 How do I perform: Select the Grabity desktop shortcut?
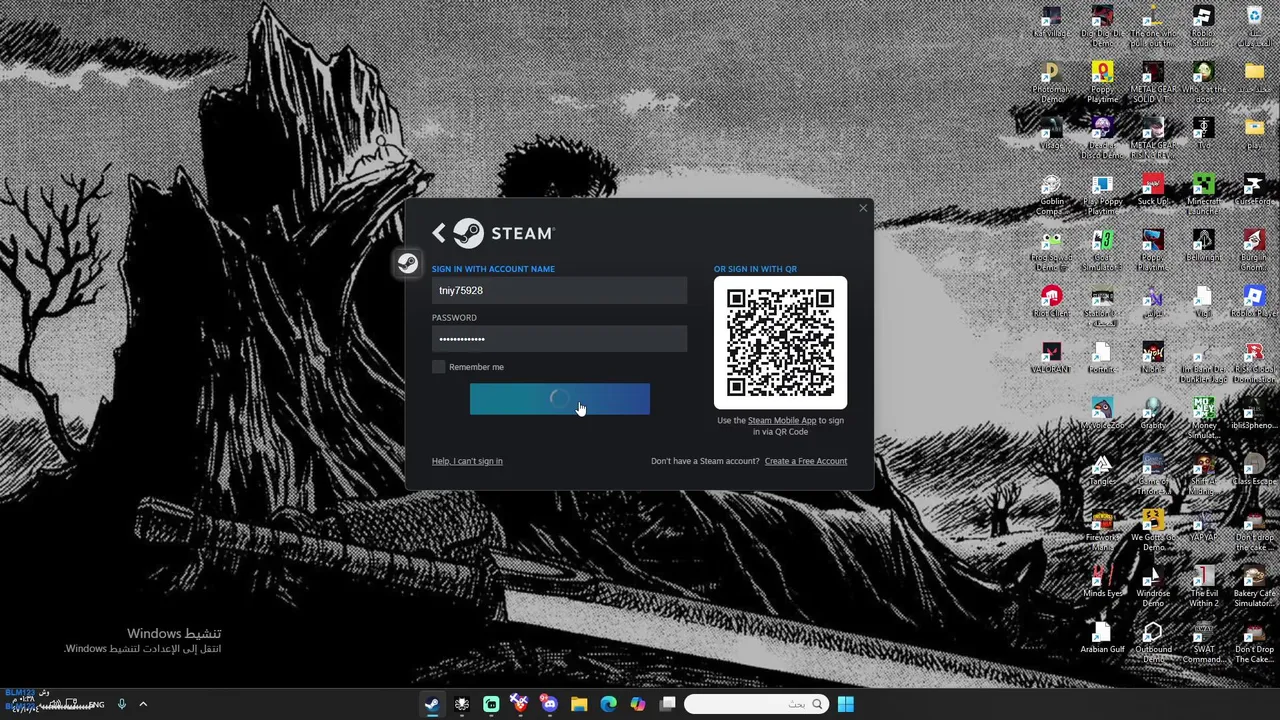1153,414
